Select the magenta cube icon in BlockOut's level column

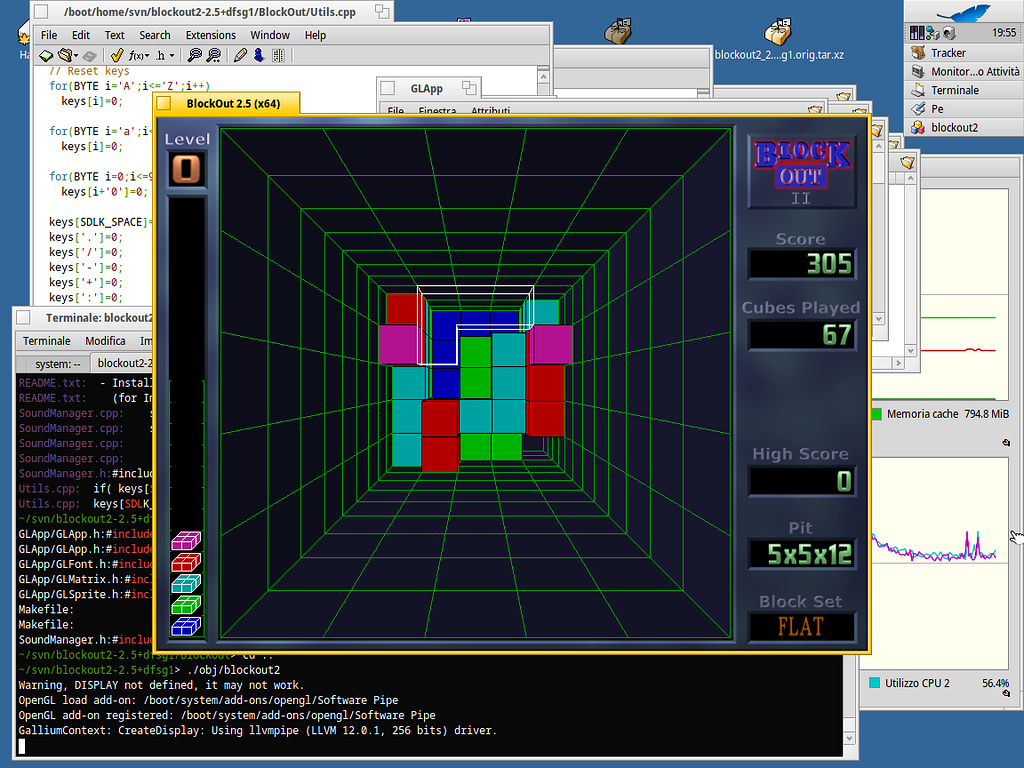tap(187, 540)
